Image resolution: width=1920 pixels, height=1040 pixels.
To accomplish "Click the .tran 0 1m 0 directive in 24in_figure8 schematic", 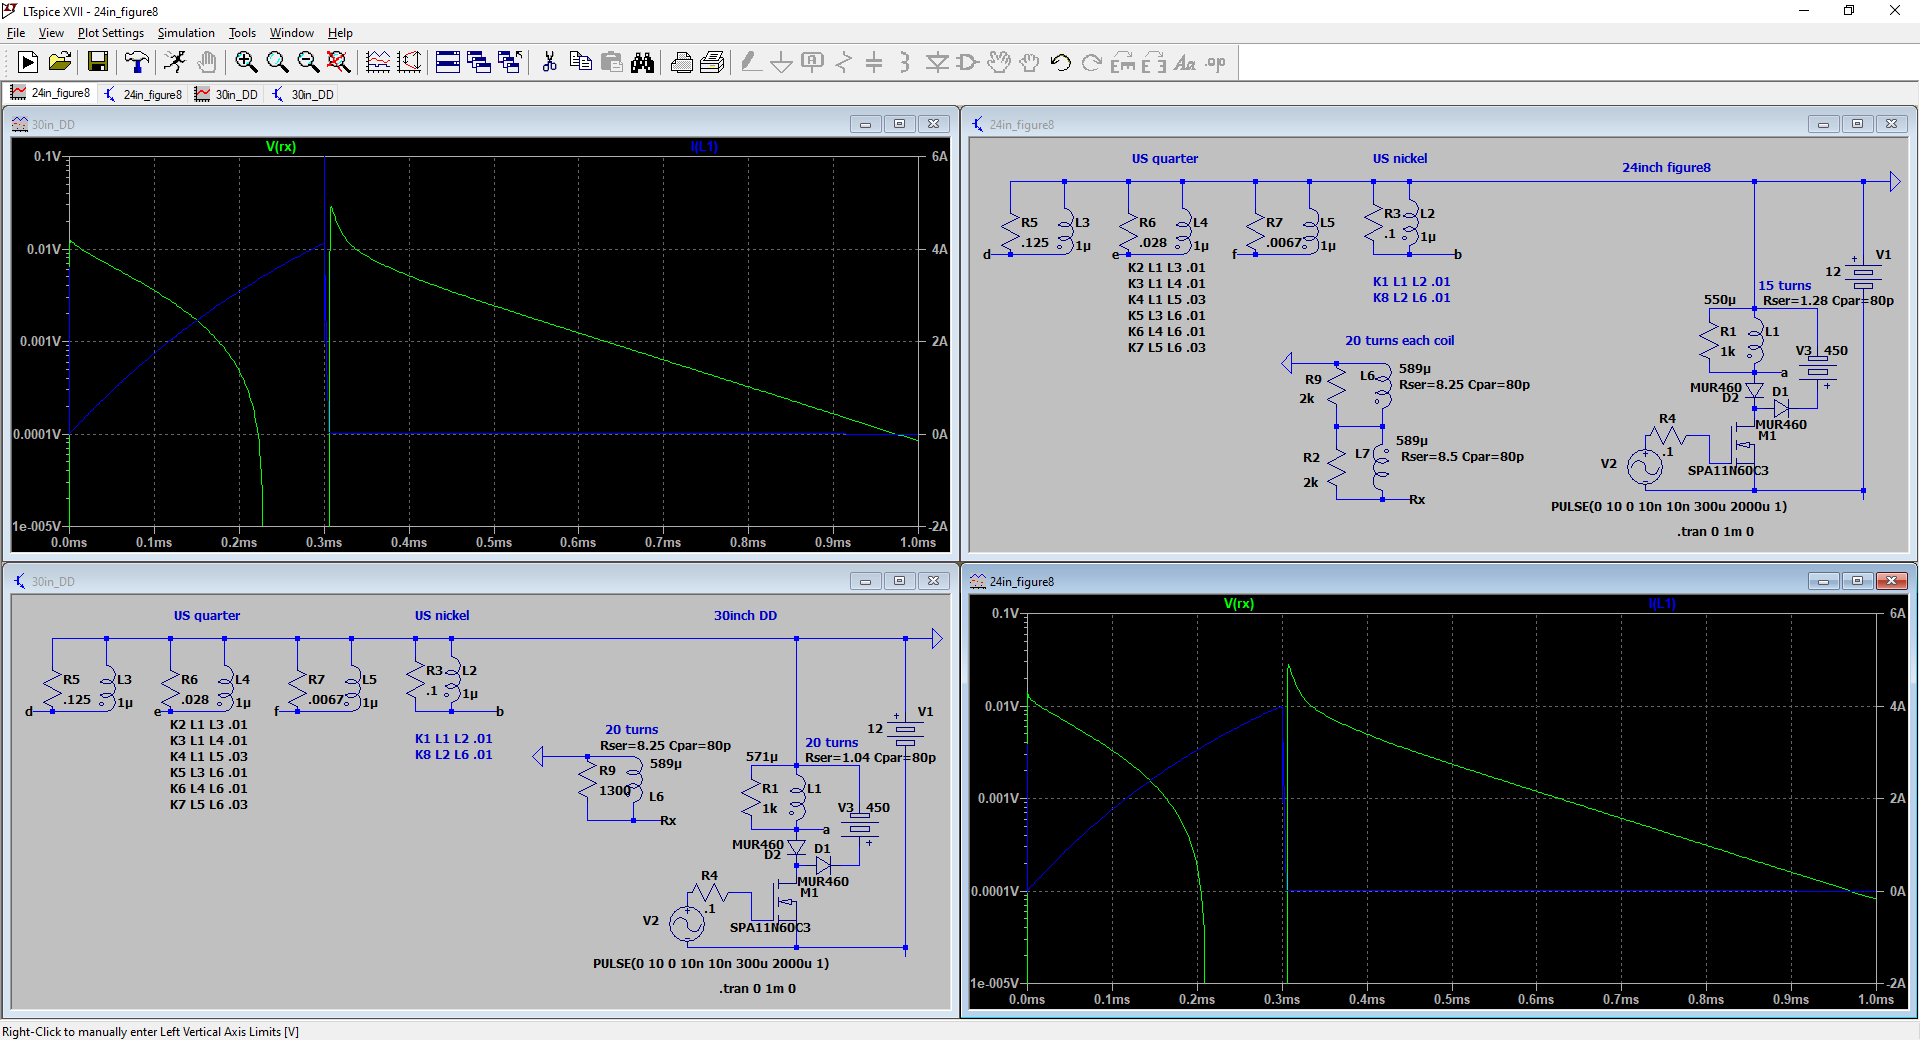I will 1715,532.
